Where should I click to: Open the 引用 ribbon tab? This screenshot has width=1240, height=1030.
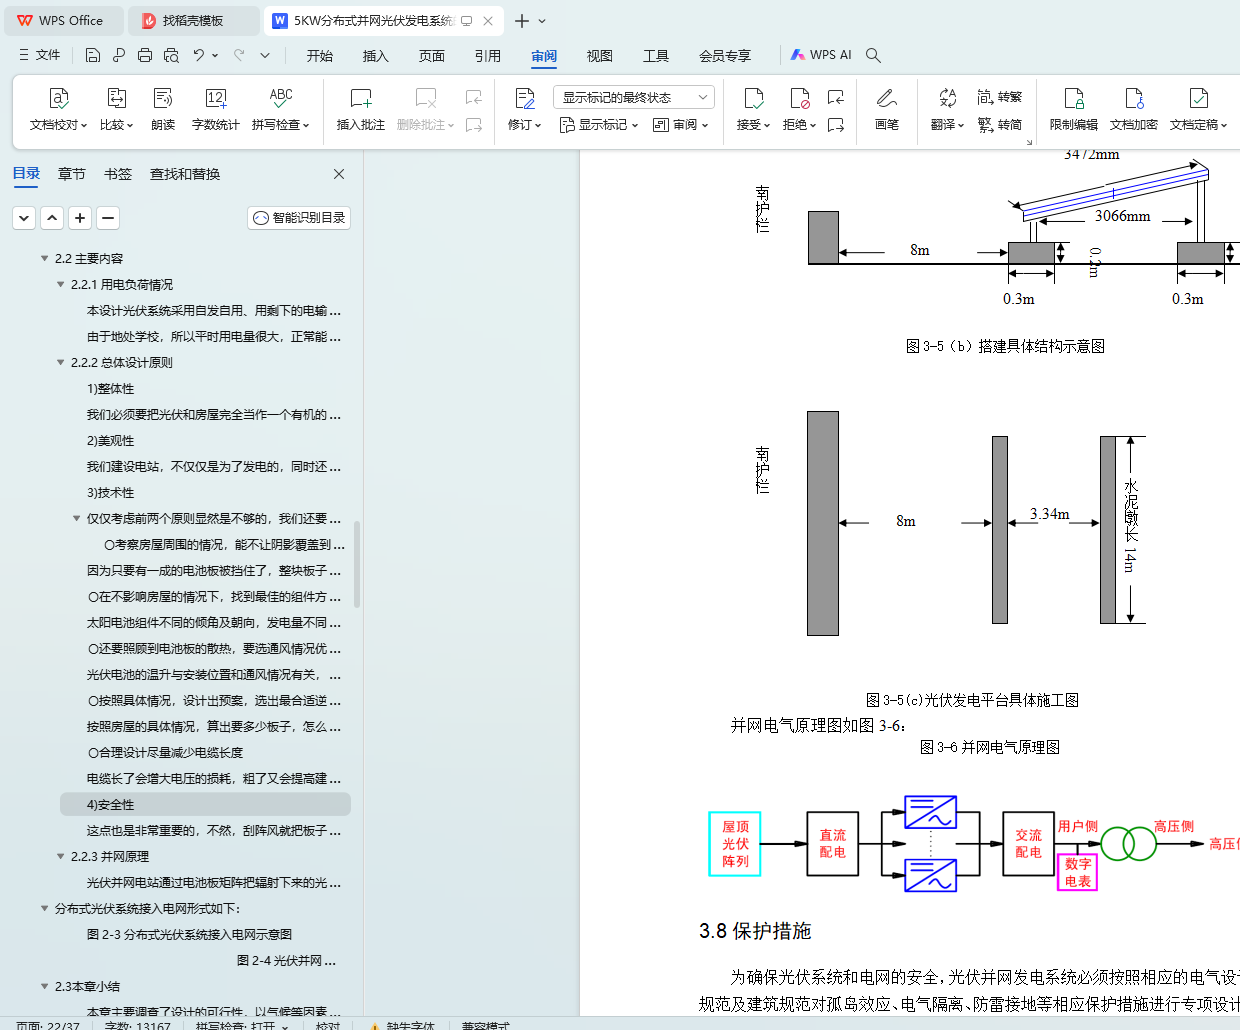(x=488, y=55)
